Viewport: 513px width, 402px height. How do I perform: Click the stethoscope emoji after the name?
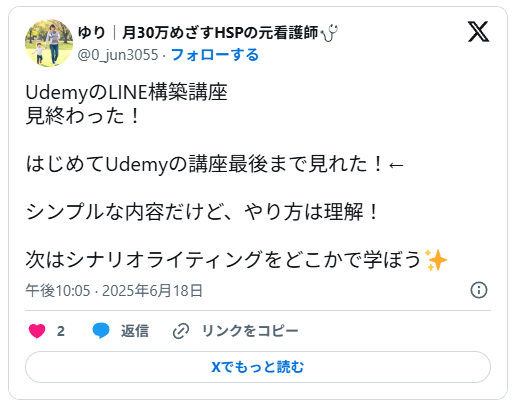pyautogui.click(x=329, y=33)
